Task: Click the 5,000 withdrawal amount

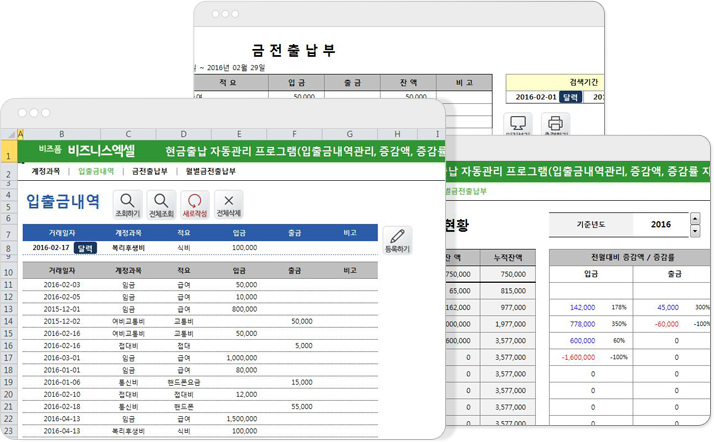Action: 304,346
